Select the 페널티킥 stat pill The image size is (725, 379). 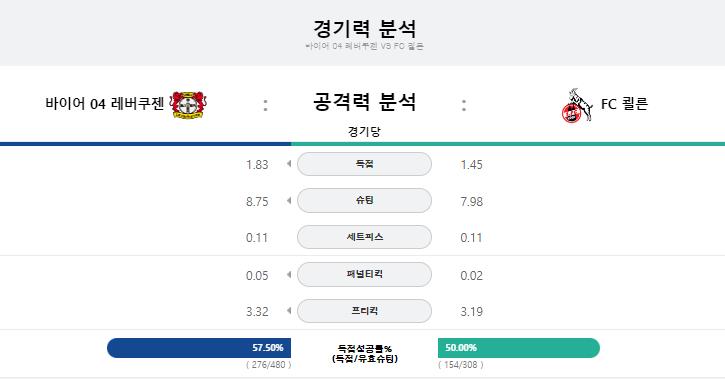[x=364, y=275]
